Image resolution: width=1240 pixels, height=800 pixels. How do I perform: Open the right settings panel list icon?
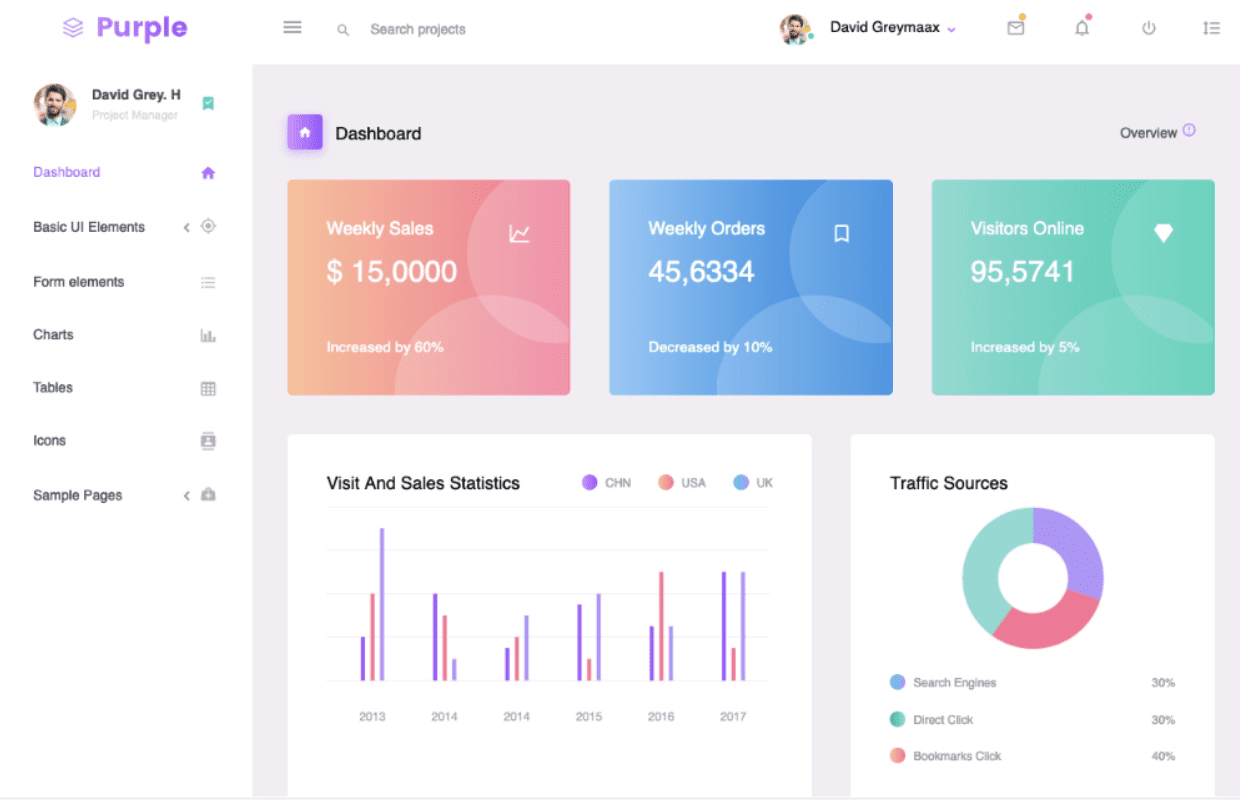[1212, 28]
